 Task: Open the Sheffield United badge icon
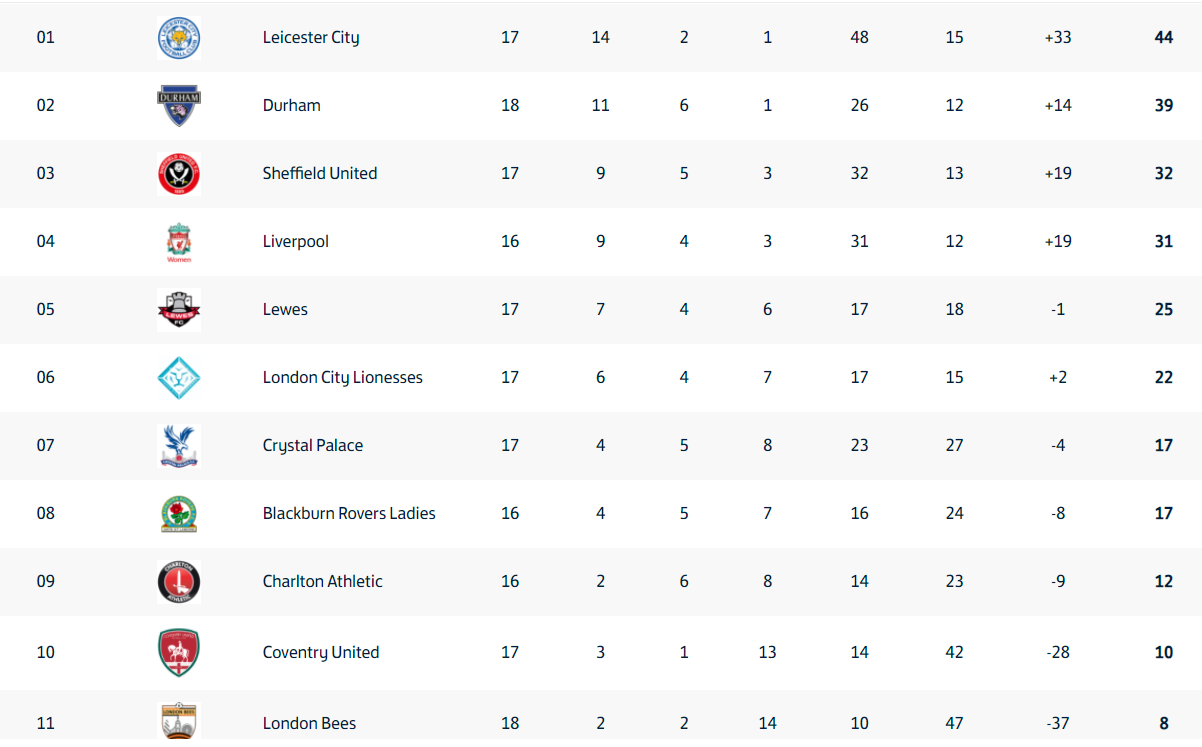coord(179,174)
